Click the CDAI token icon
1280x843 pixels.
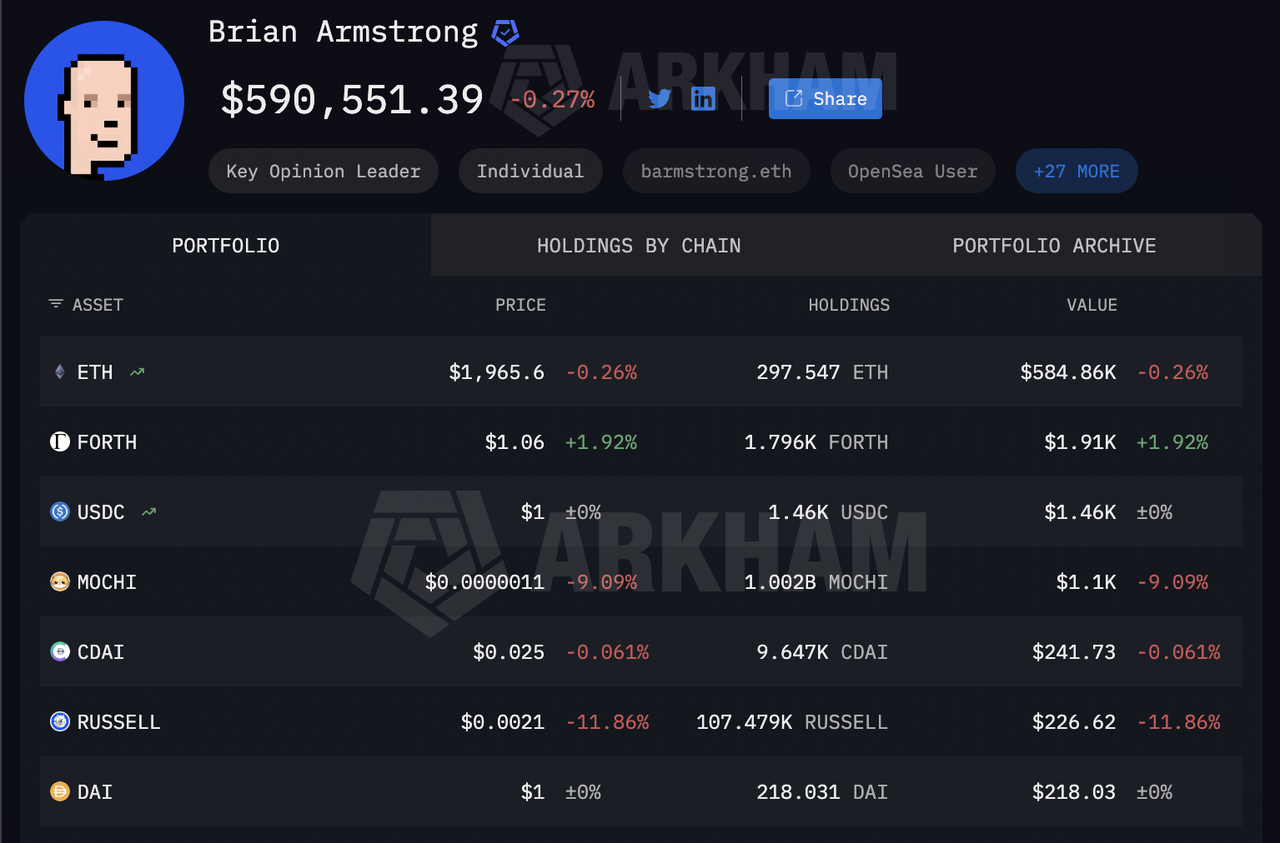tap(60, 652)
